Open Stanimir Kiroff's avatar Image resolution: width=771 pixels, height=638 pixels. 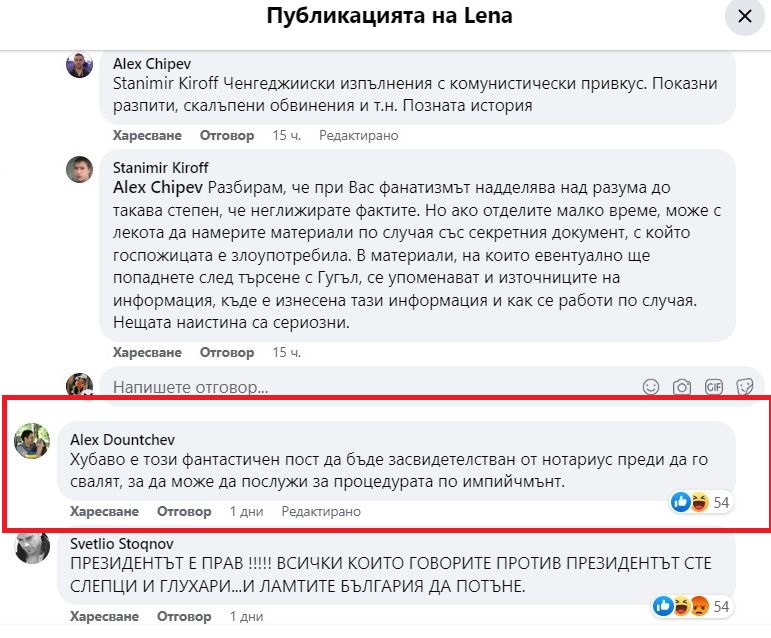pyautogui.click(x=80, y=169)
